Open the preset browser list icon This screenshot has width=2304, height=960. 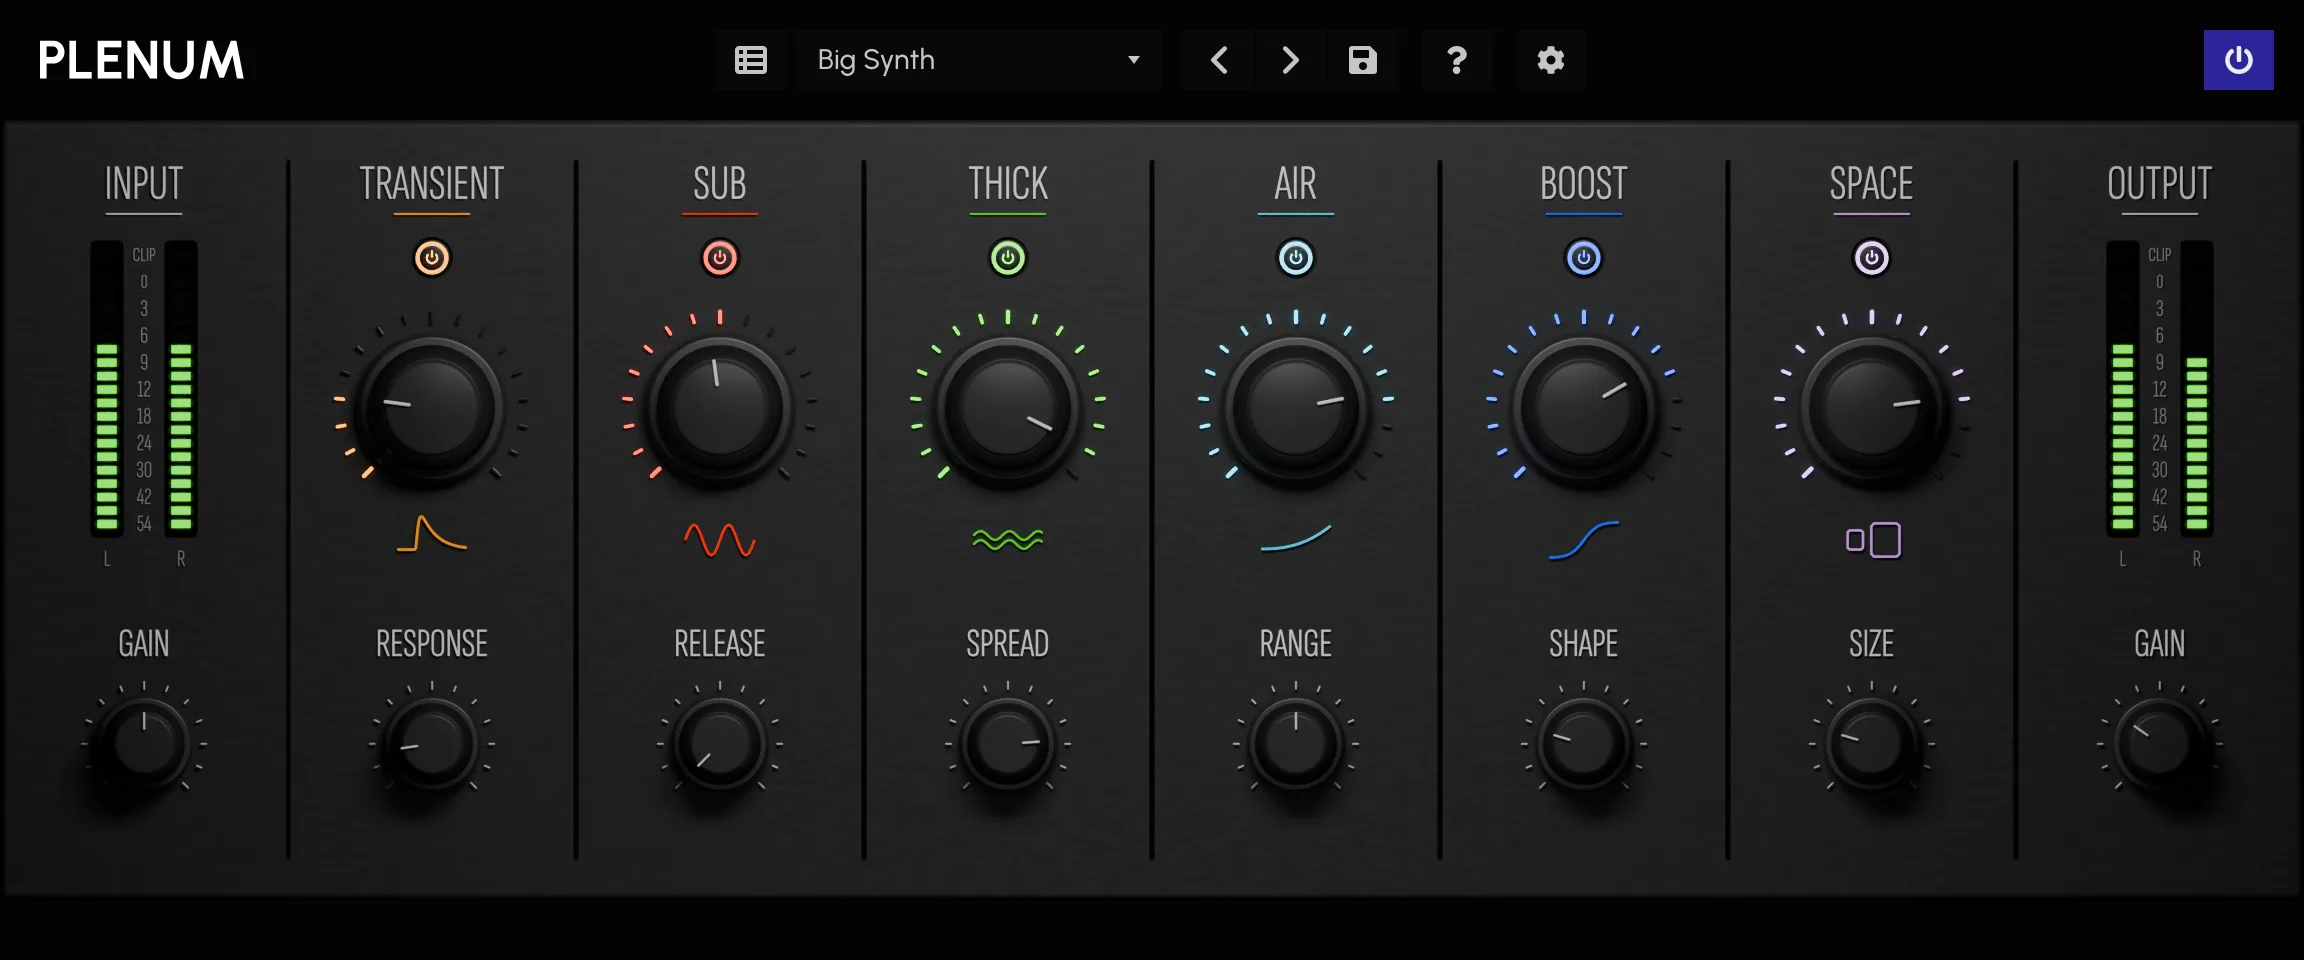(751, 60)
